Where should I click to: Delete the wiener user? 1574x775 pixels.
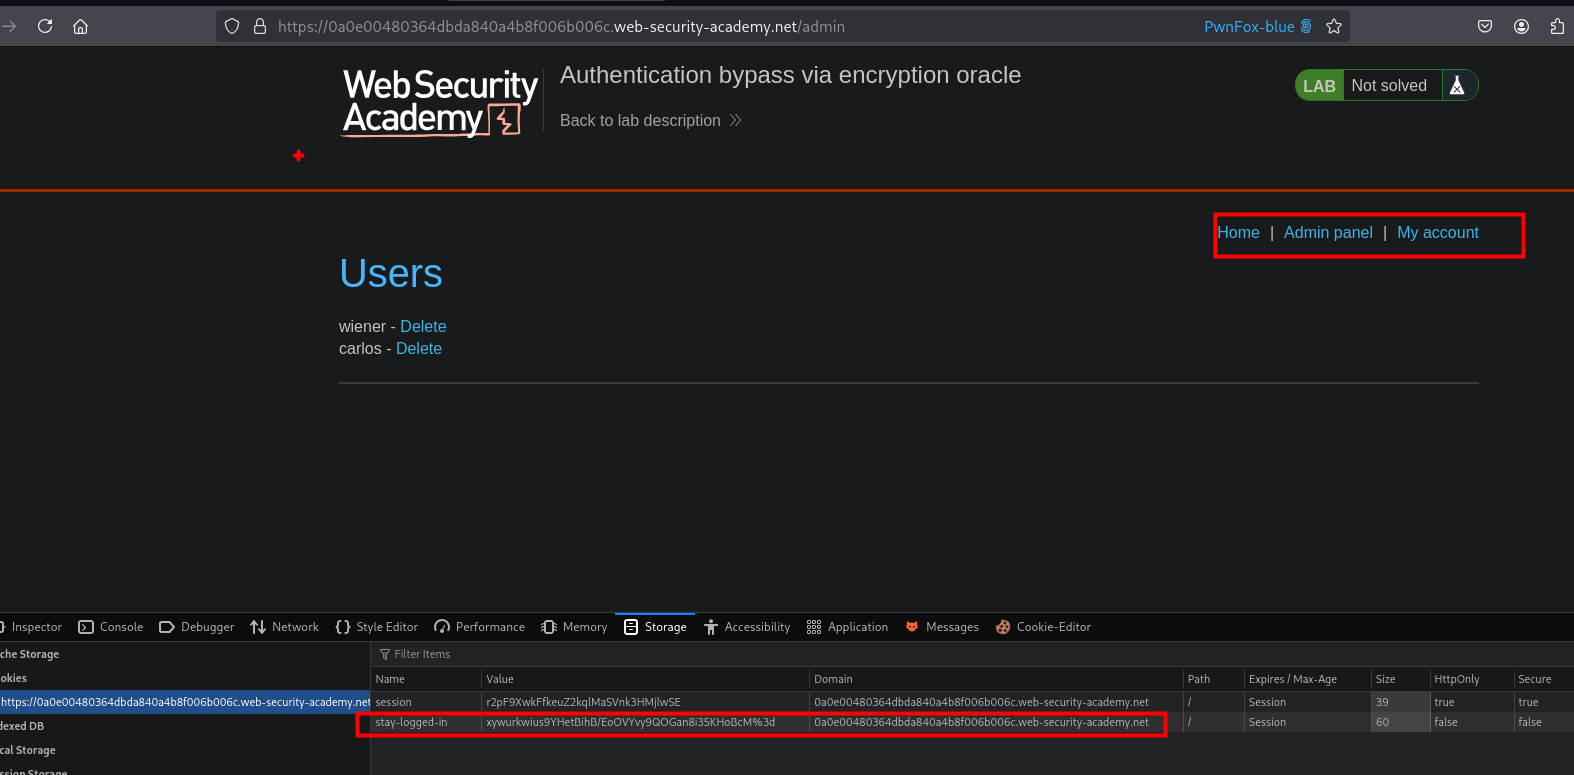(x=423, y=327)
